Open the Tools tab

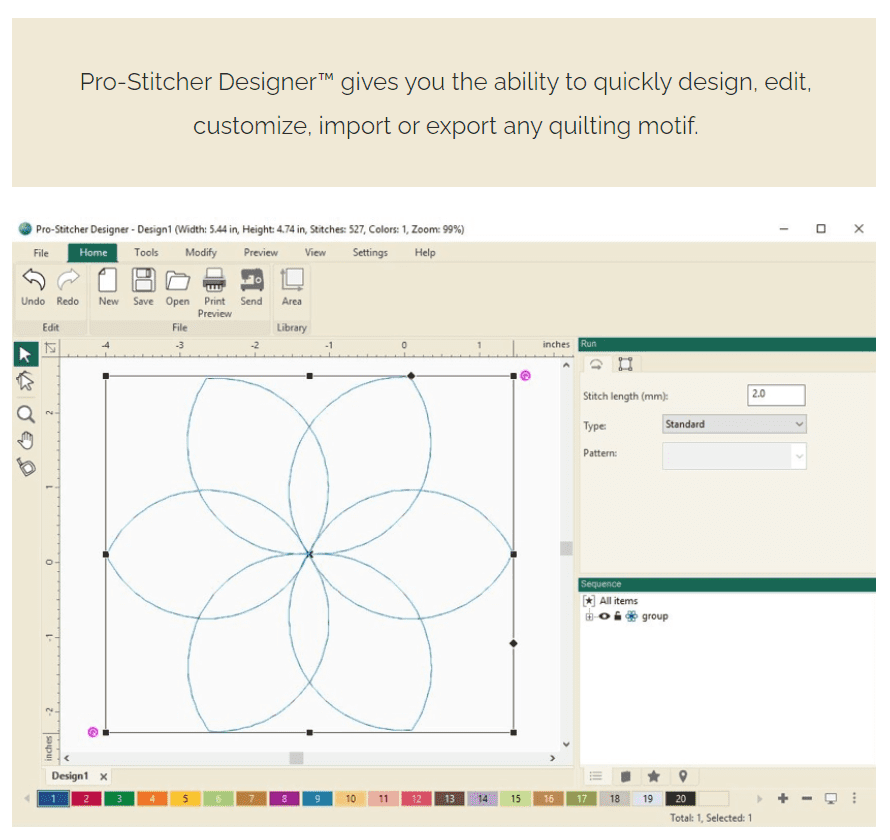point(146,253)
